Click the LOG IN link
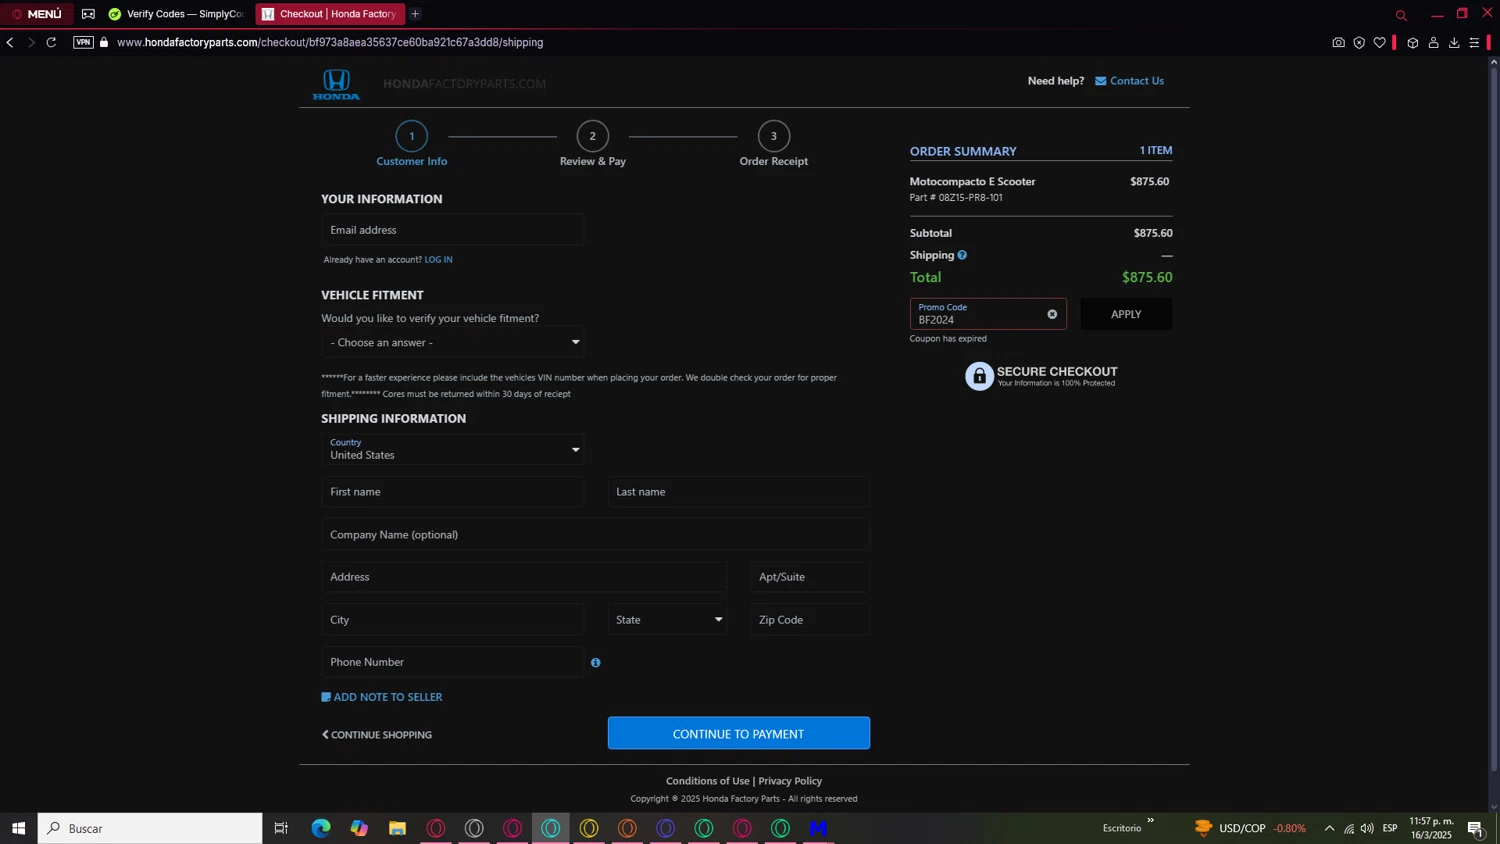The image size is (1500, 844). pos(438,260)
